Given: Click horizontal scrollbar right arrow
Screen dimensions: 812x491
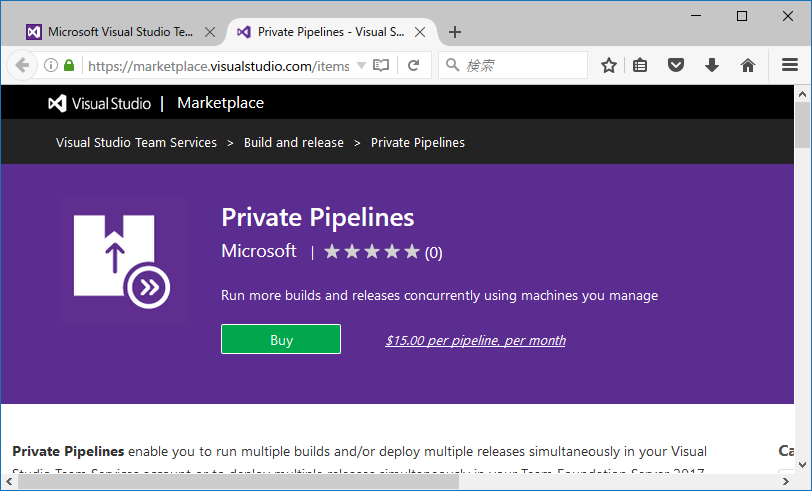Looking at the screenshot, I should tap(785, 482).
